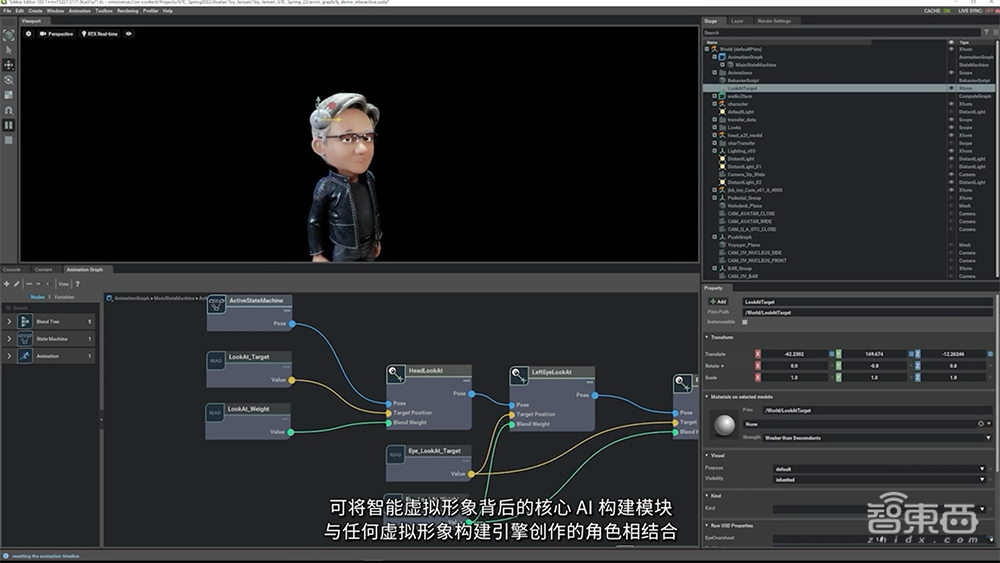Toggle the Instanceable checkbox
The width and height of the screenshot is (1000, 563).
coord(745,322)
